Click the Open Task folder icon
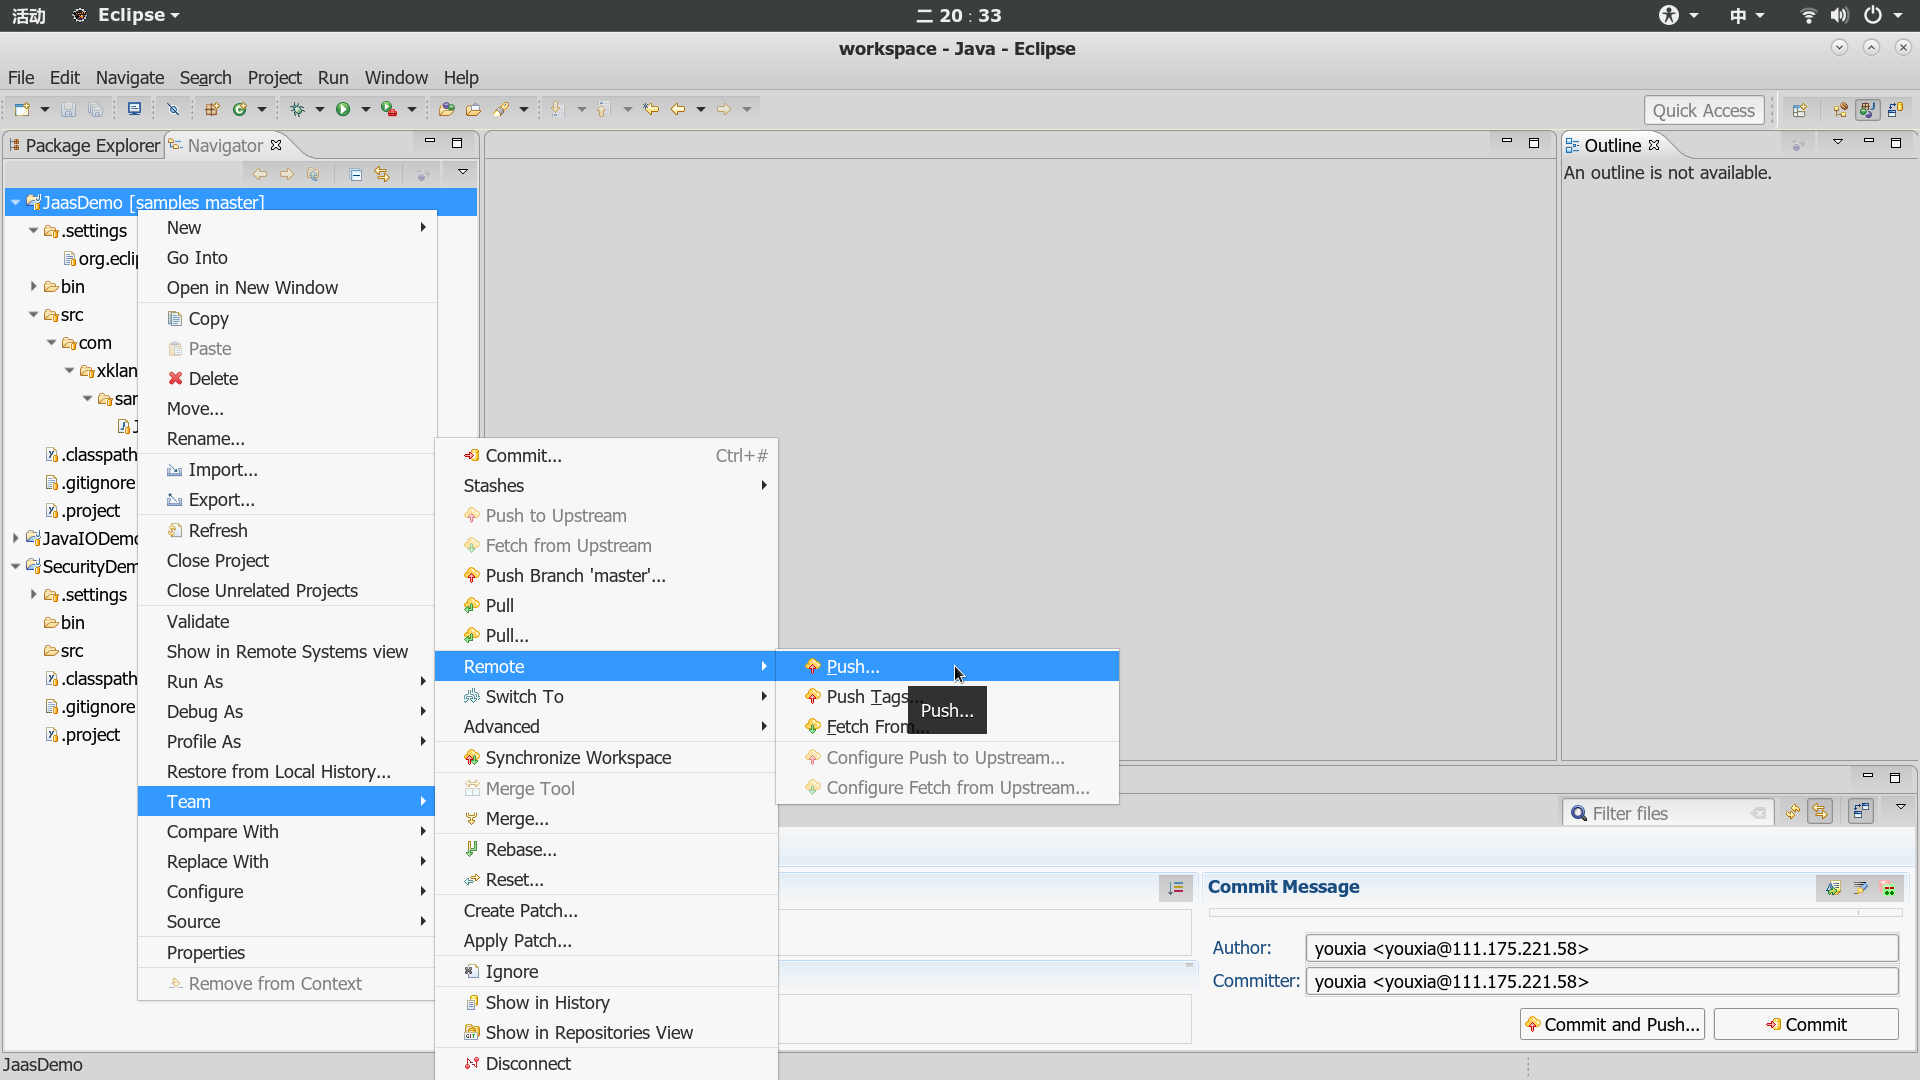 click(474, 109)
